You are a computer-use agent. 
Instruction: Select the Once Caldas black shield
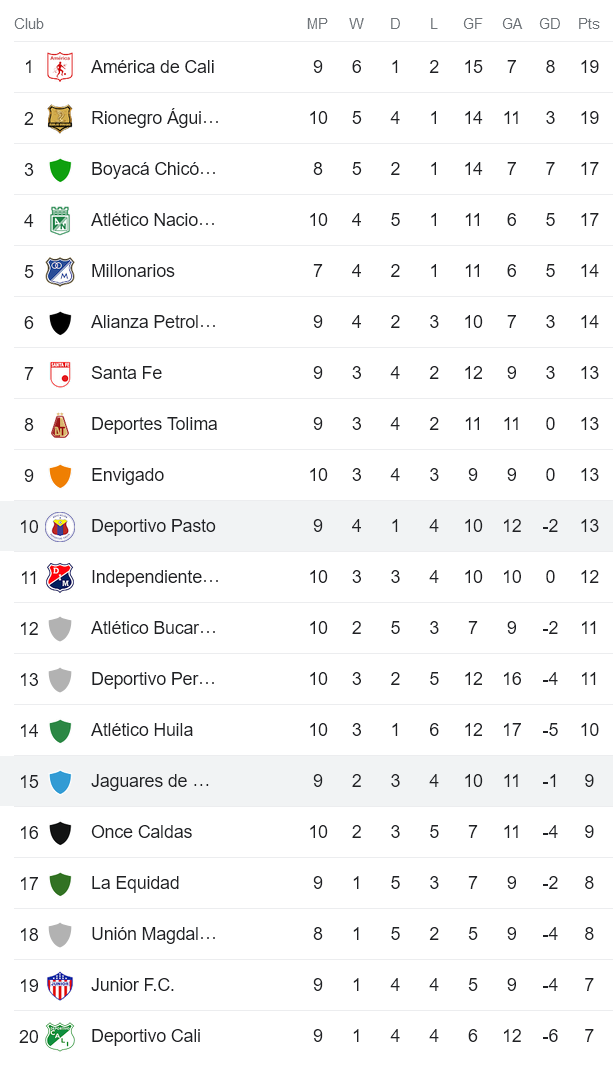60,832
